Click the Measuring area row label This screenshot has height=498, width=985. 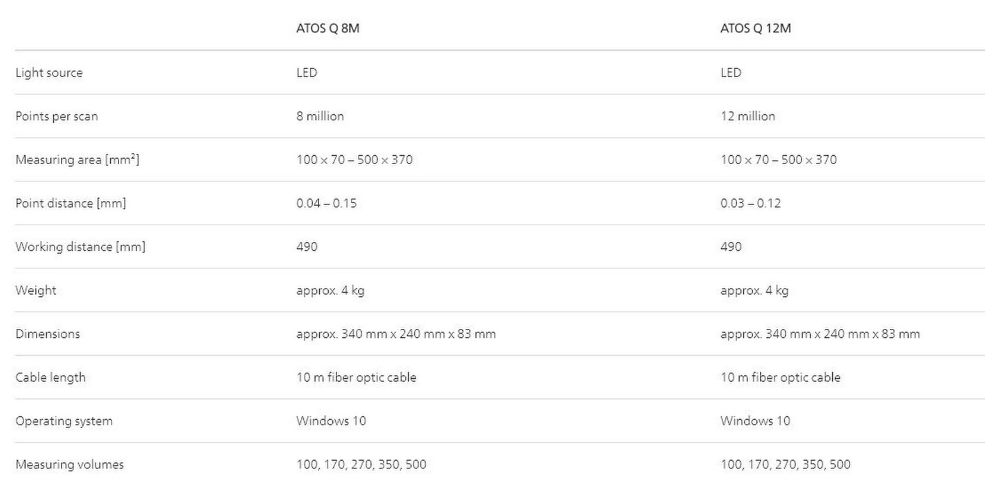77,160
